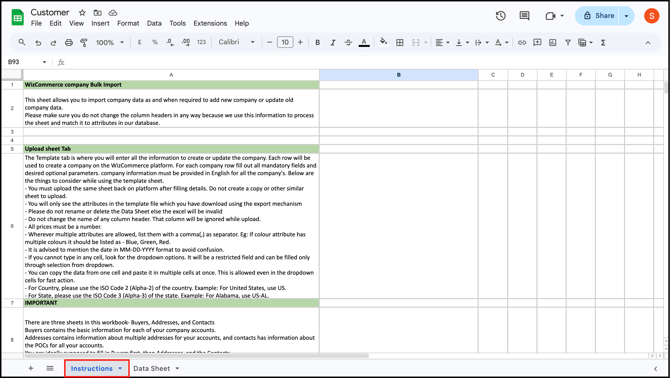Open Google account avatar S
670x378 pixels.
pos(652,16)
